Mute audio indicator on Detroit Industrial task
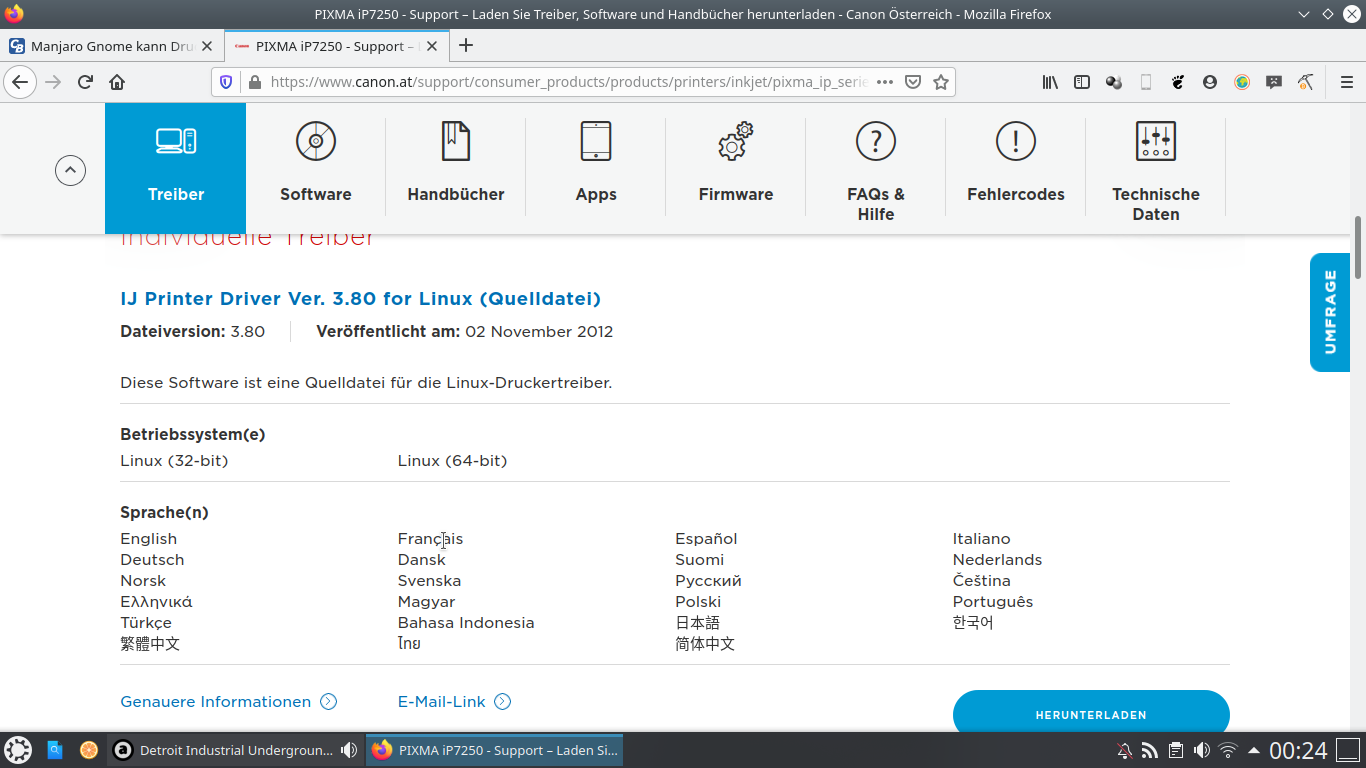The height and width of the screenshot is (768, 1366). click(349, 750)
